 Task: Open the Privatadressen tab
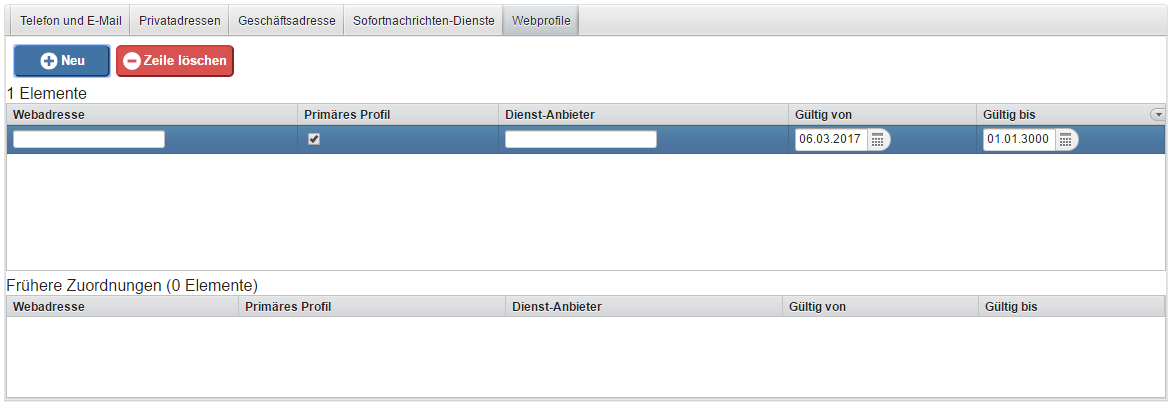point(180,21)
